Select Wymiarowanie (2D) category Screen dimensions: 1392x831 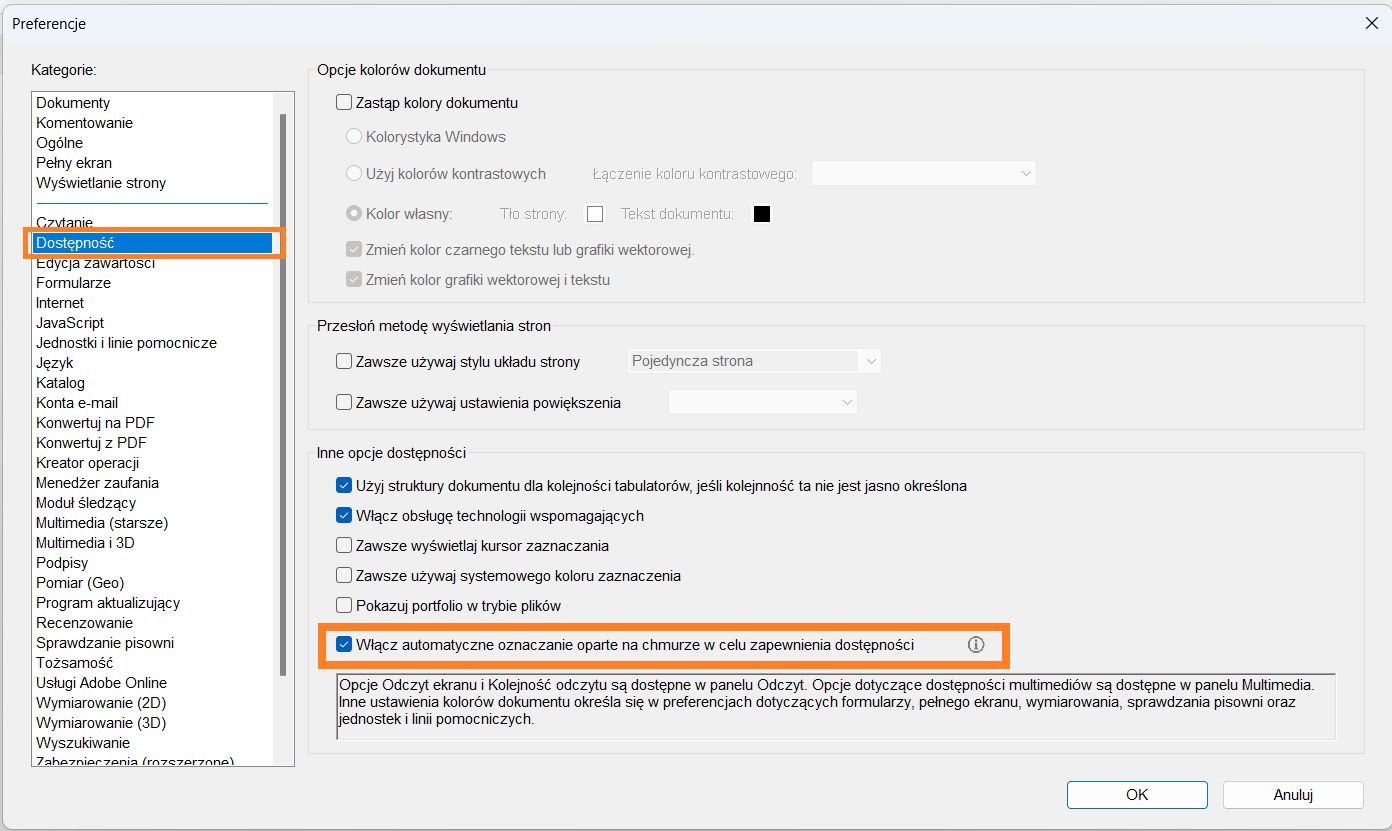pyautogui.click(x=101, y=703)
